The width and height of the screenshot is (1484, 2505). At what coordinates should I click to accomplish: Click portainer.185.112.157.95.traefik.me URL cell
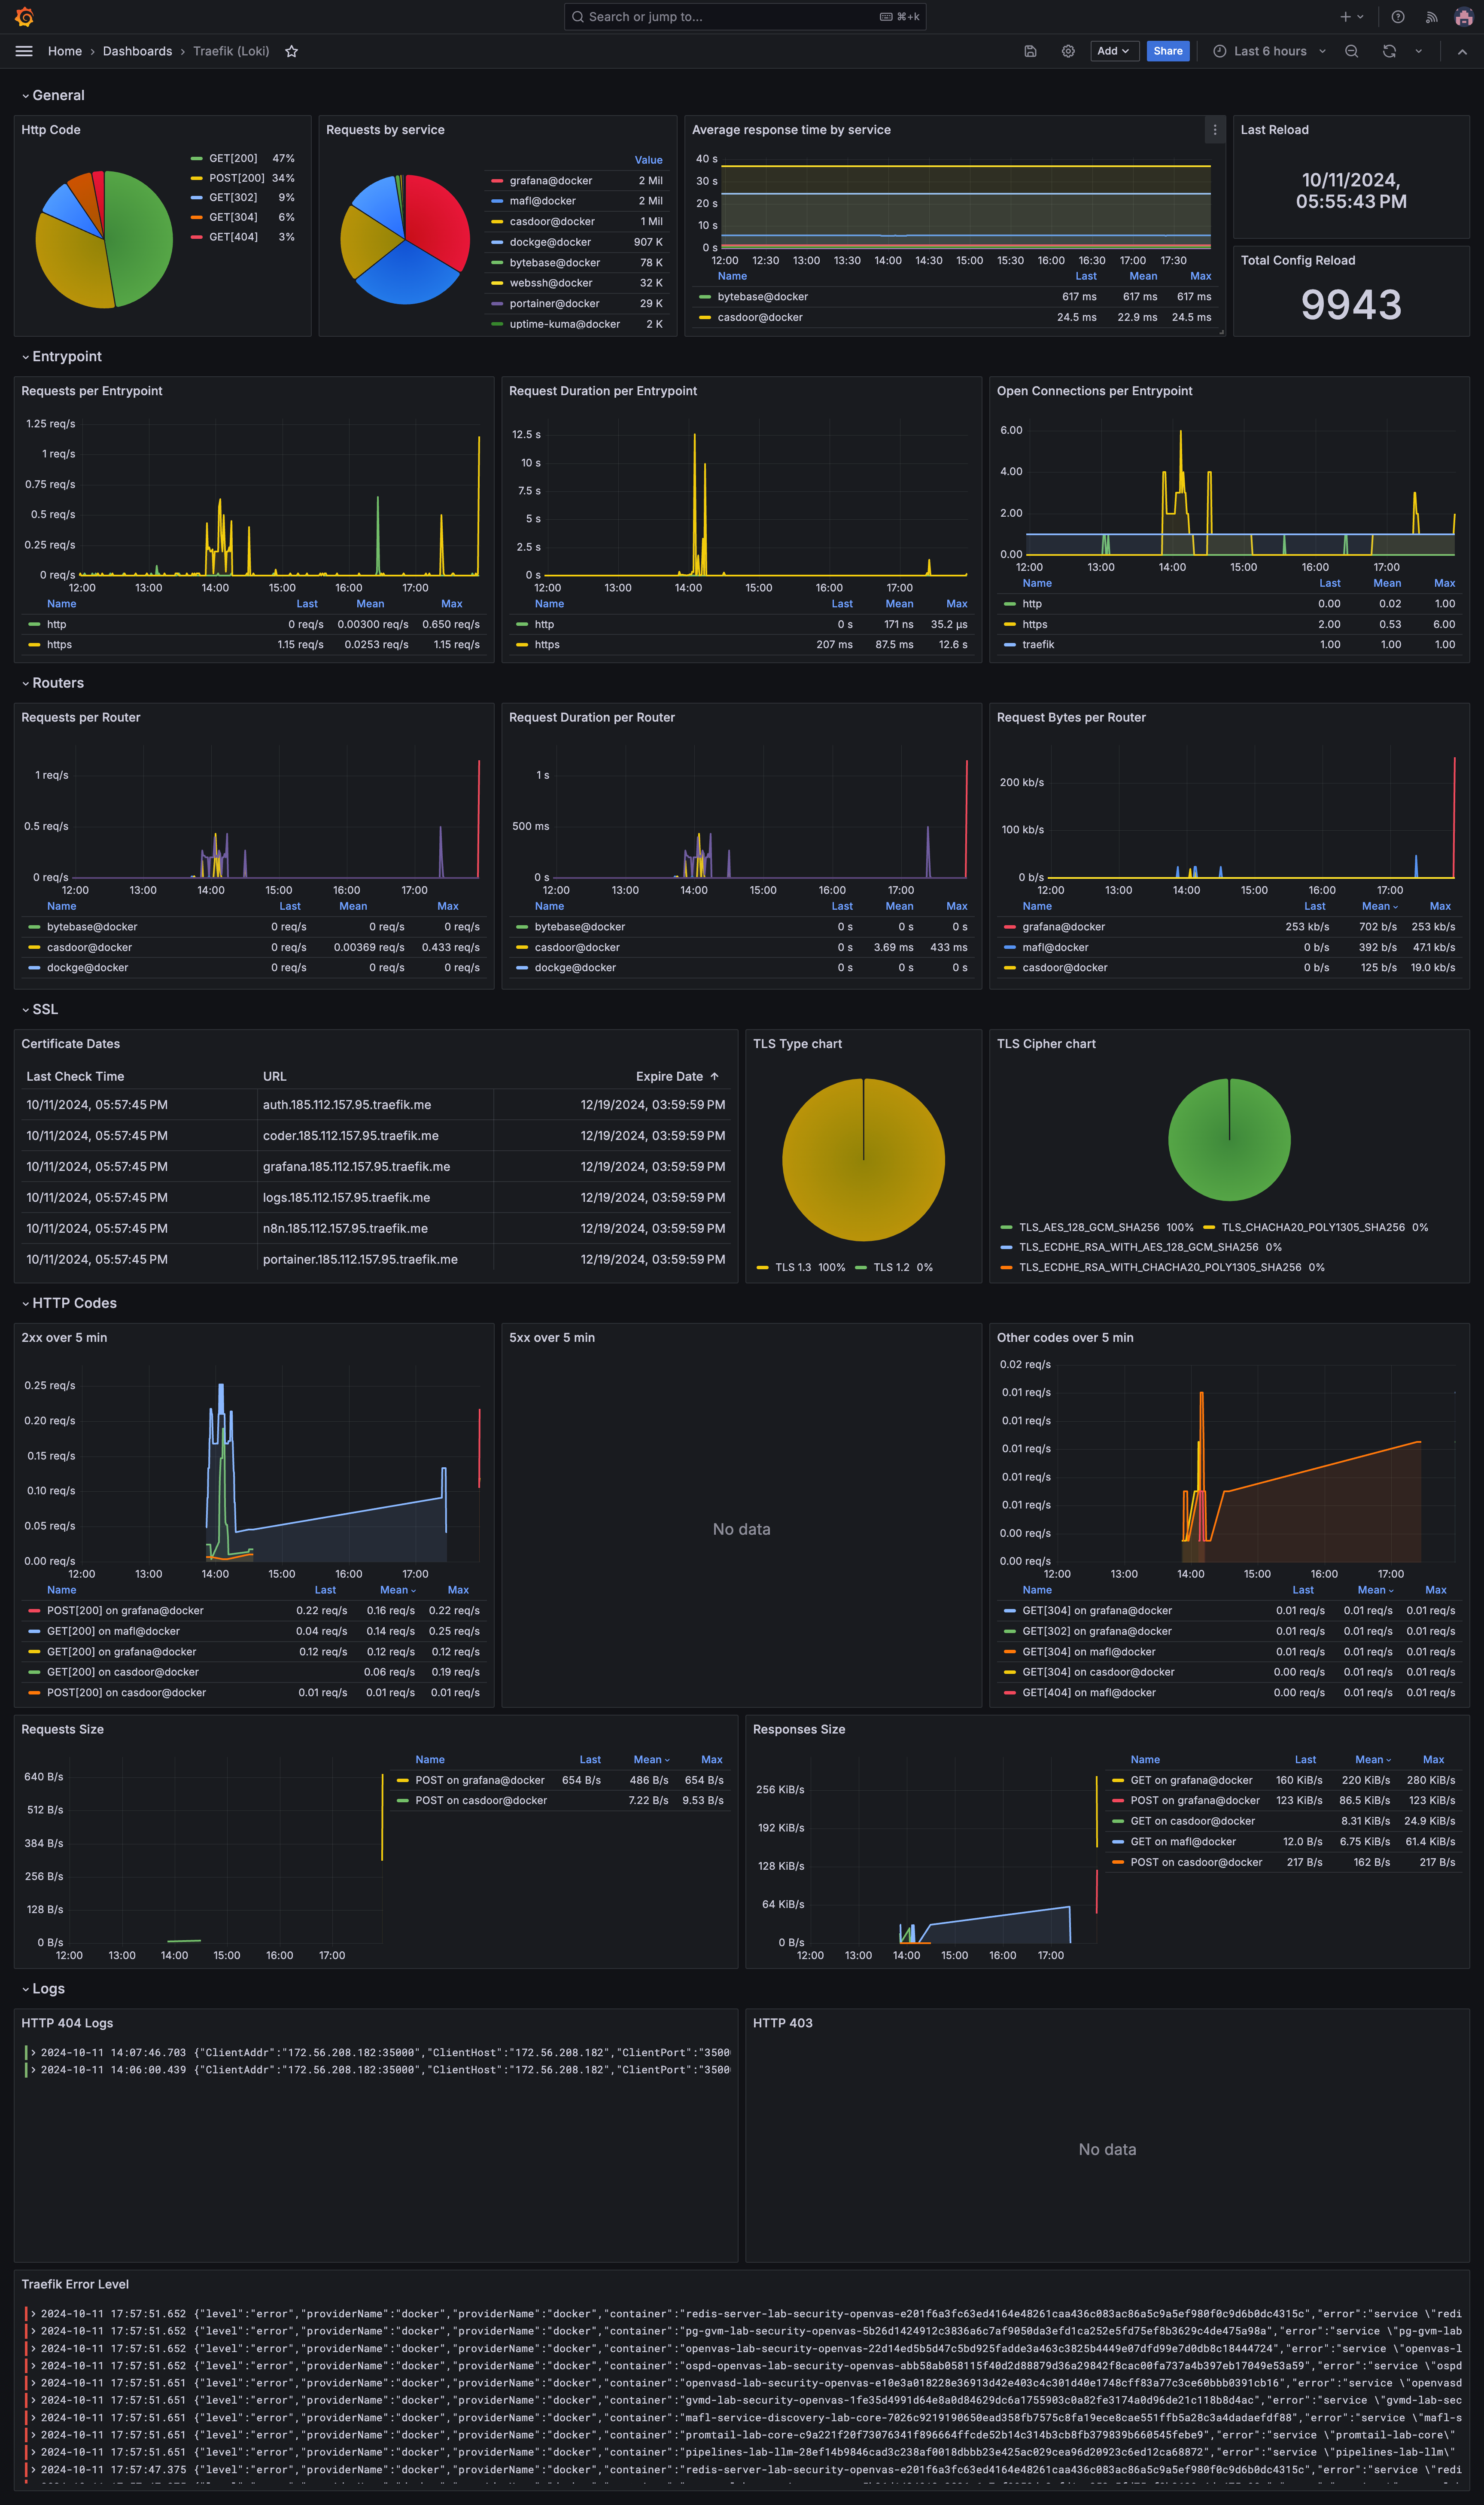[x=360, y=1260]
